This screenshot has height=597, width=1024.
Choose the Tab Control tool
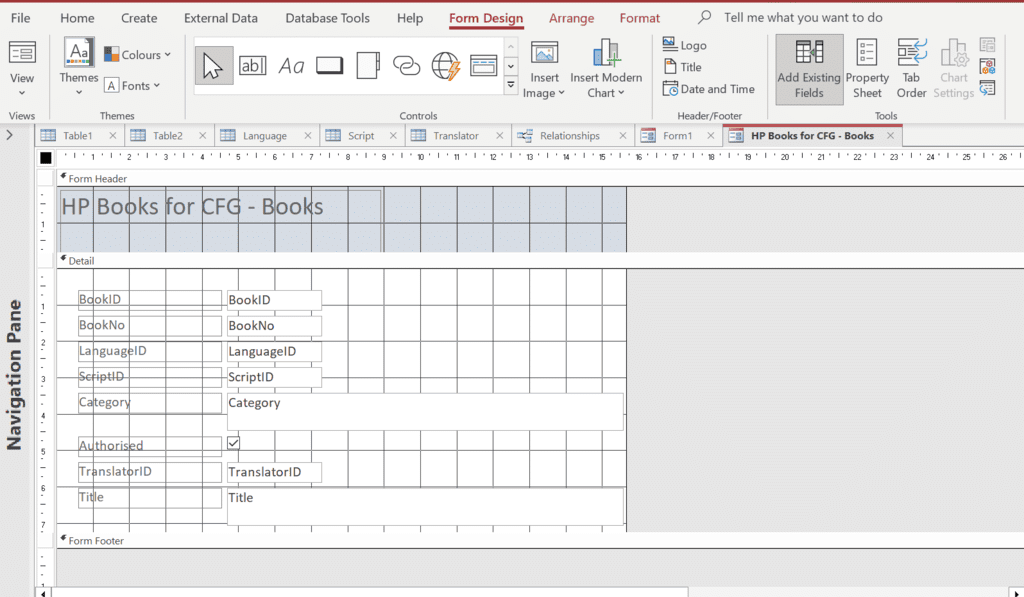click(368, 65)
